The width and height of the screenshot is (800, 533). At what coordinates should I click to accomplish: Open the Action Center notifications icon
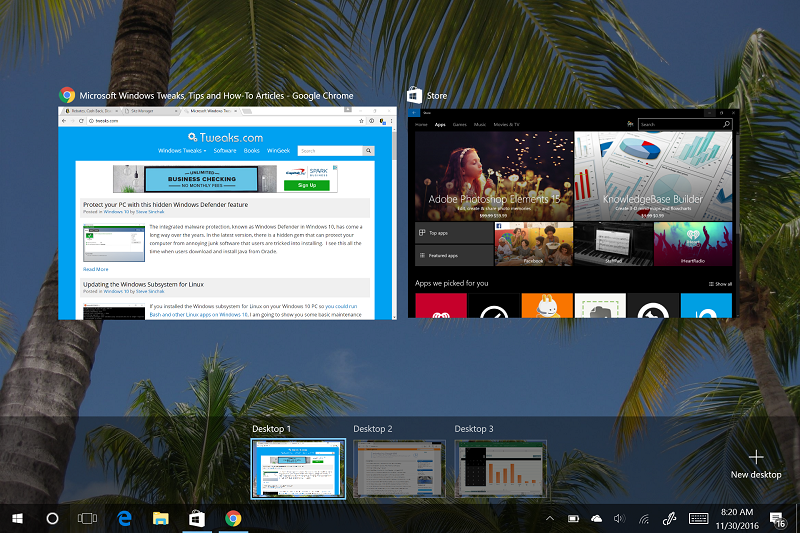click(778, 519)
